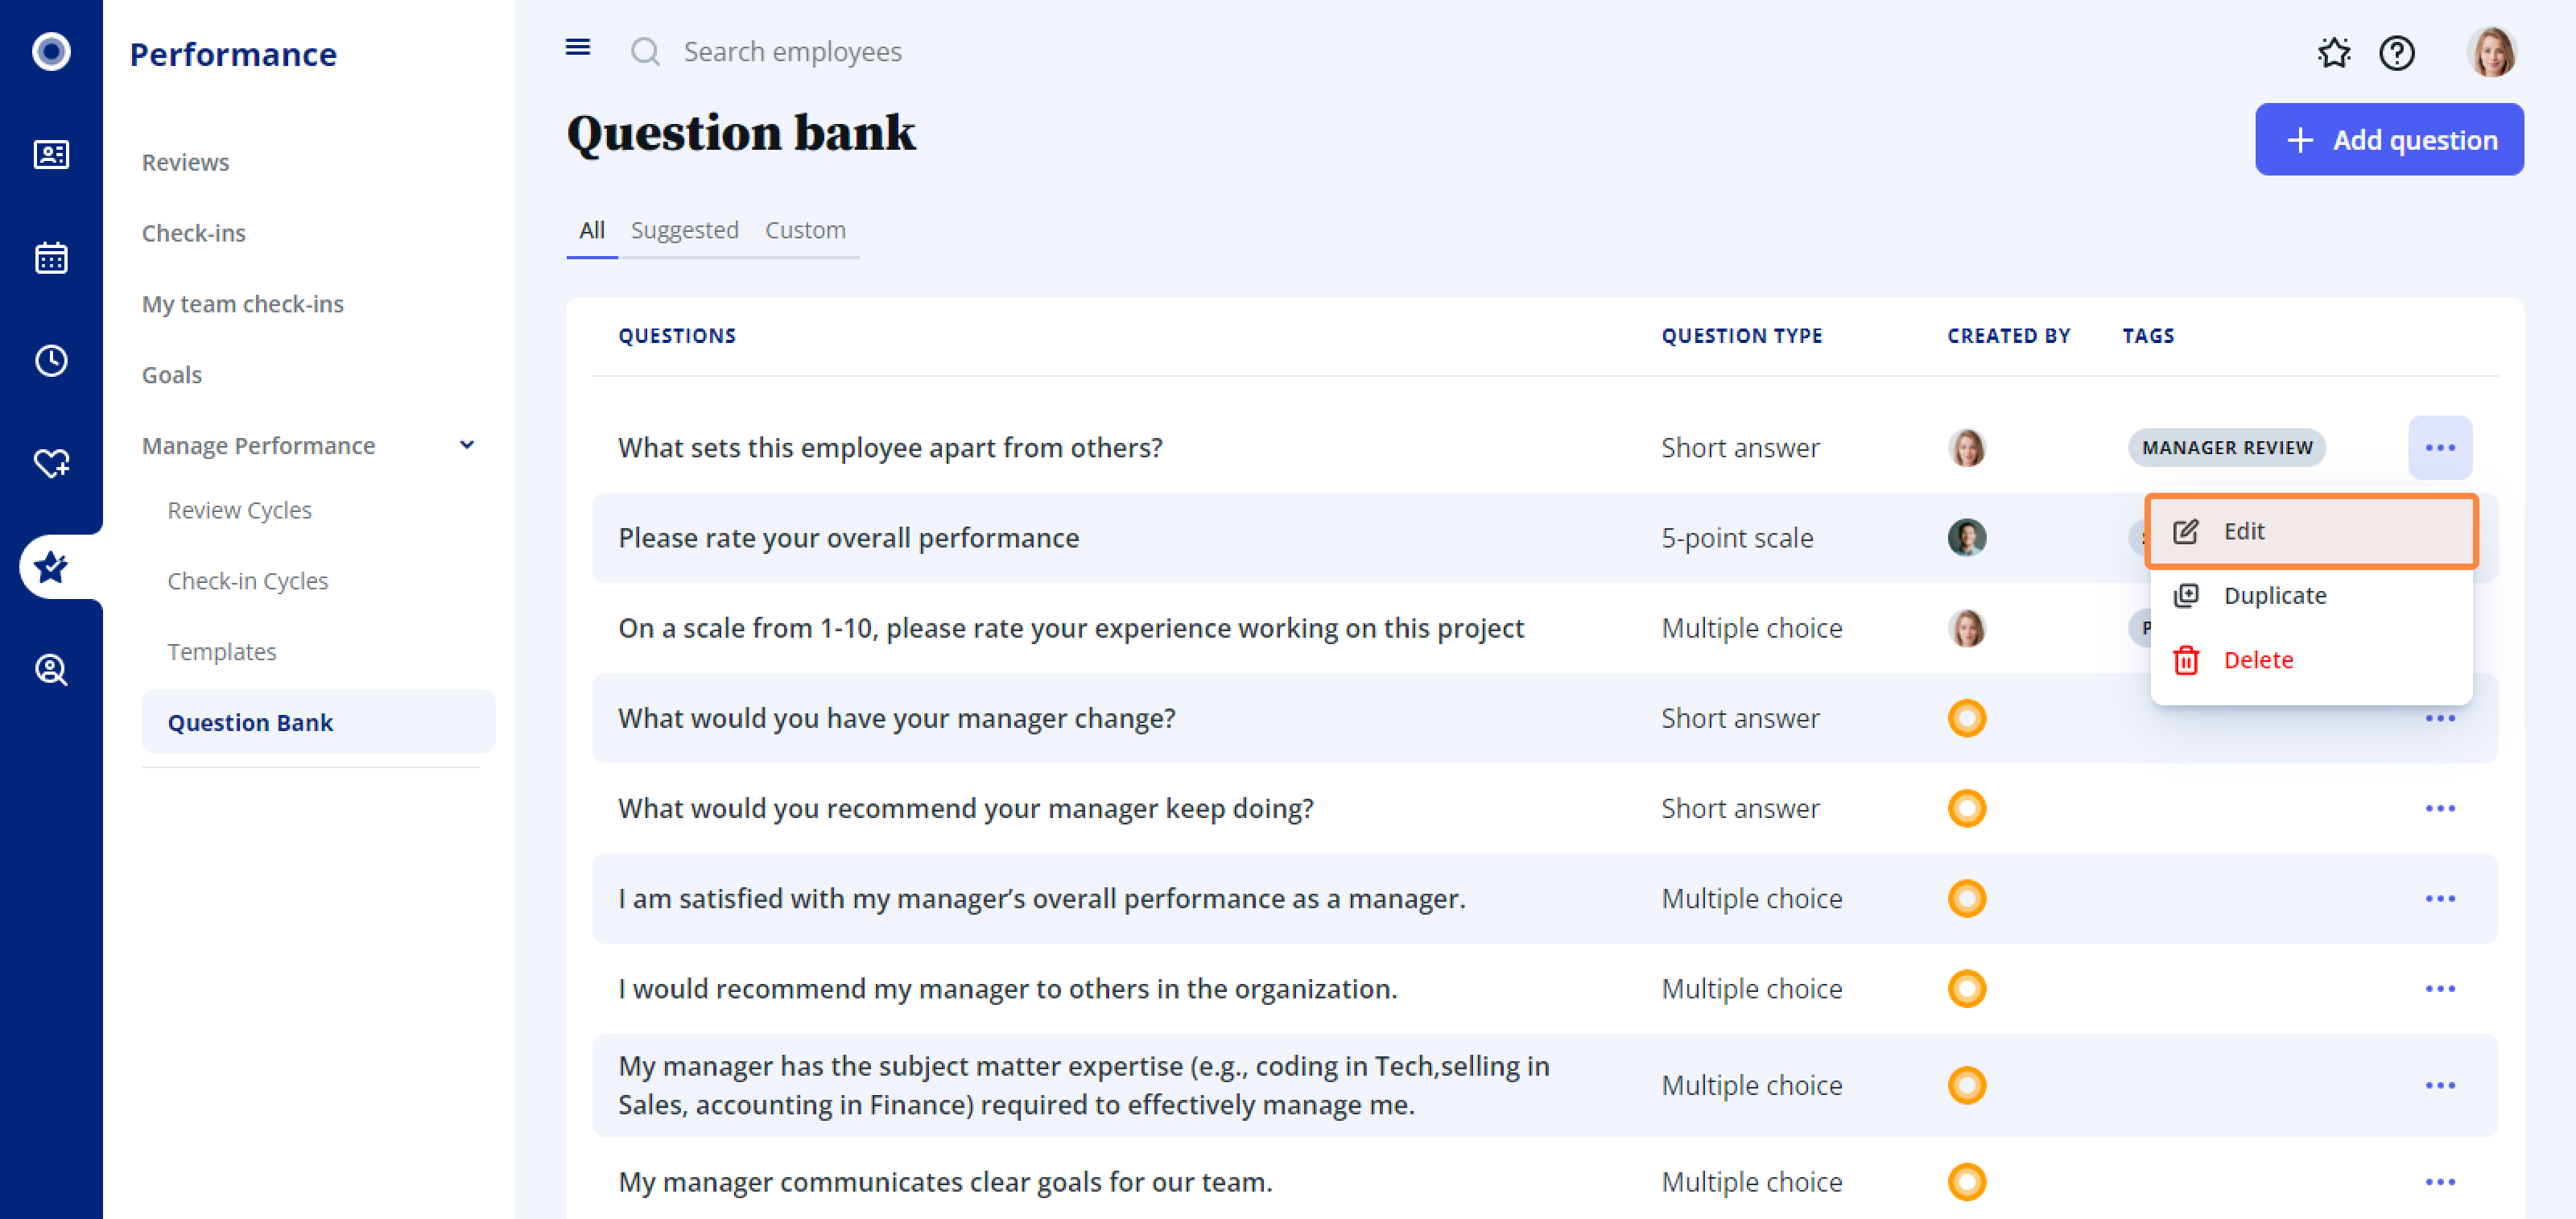This screenshot has height=1219, width=2576.
Task: Click the ID card icon in left rail
Action: coord(51,155)
